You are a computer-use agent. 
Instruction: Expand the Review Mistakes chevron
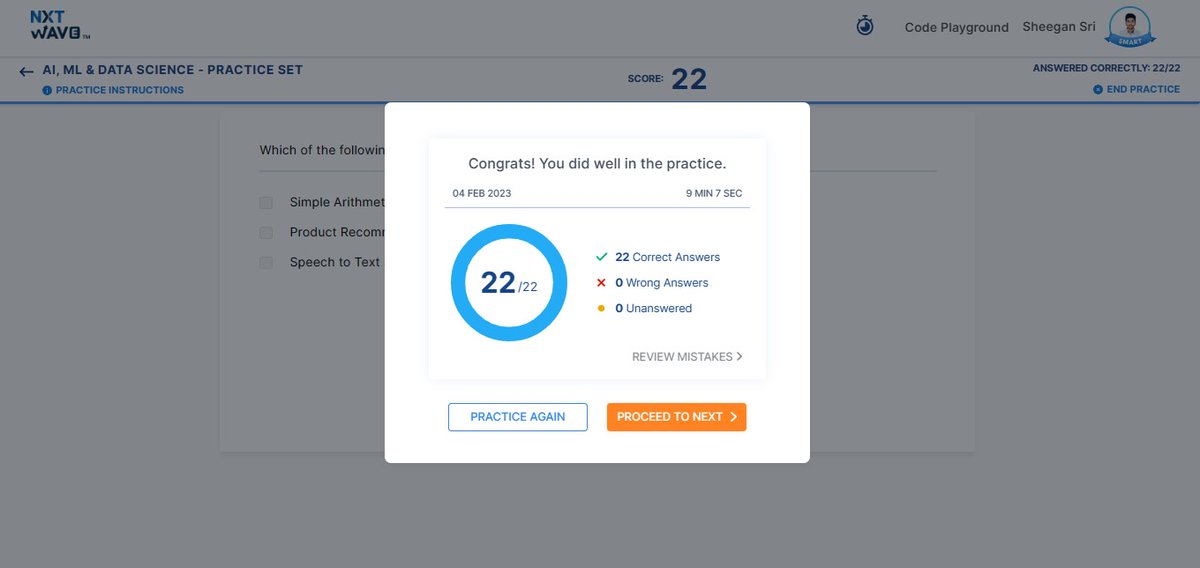pyautogui.click(x=739, y=356)
